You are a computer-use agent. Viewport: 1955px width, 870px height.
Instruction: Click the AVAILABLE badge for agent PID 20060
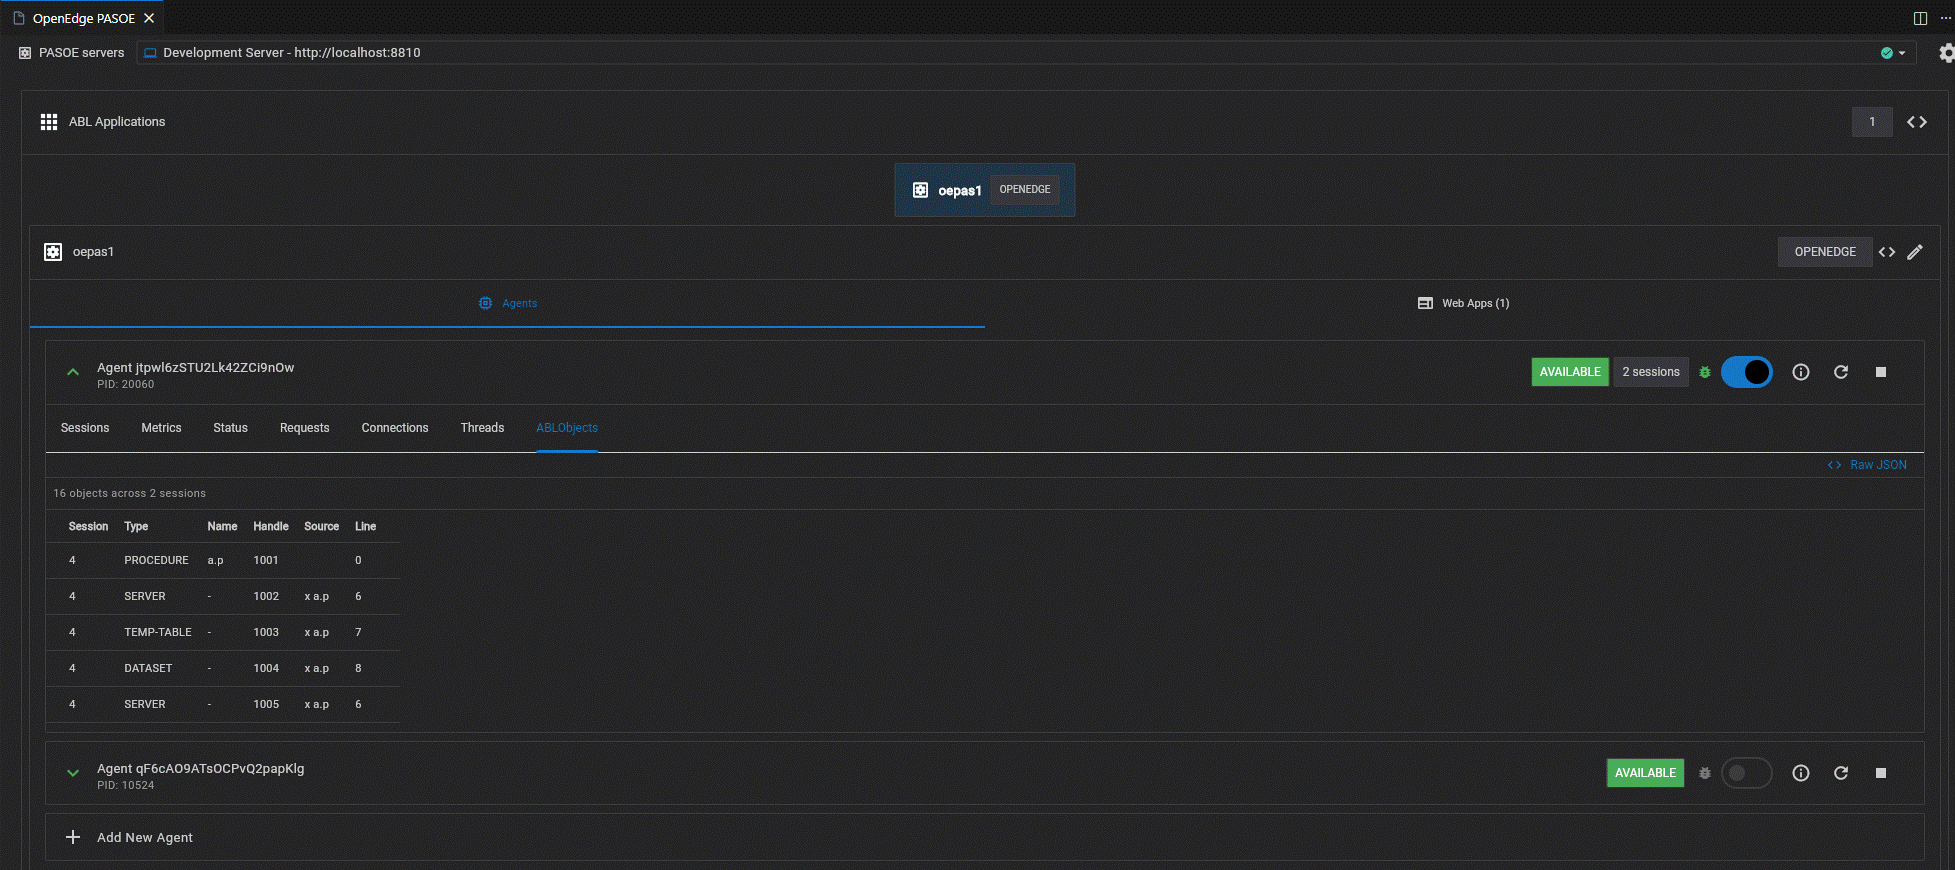coord(1570,372)
